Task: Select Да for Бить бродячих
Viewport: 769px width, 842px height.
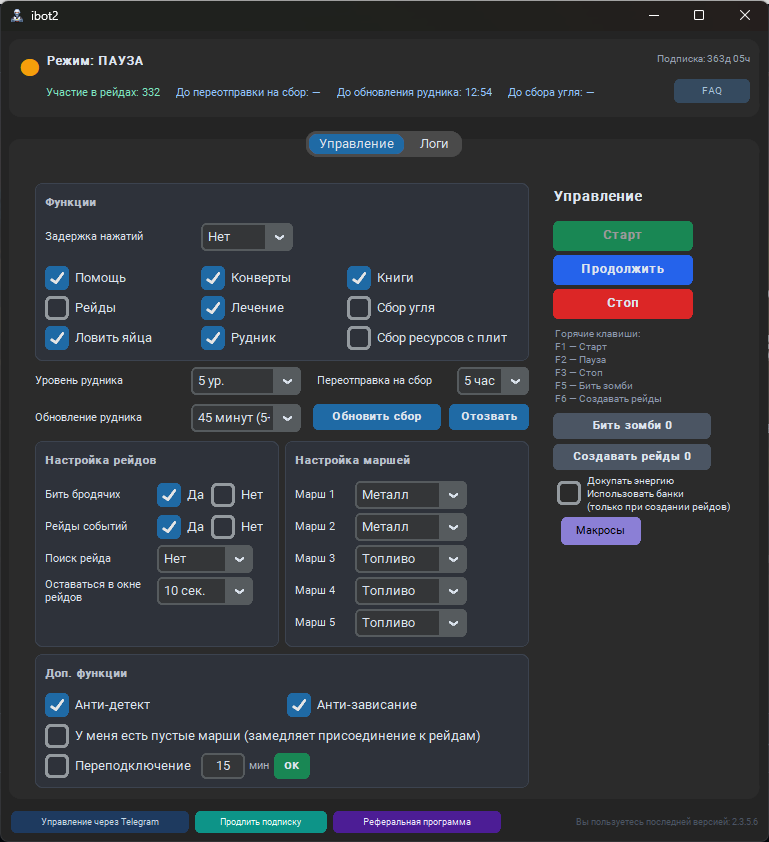Action: coord(169,495)
